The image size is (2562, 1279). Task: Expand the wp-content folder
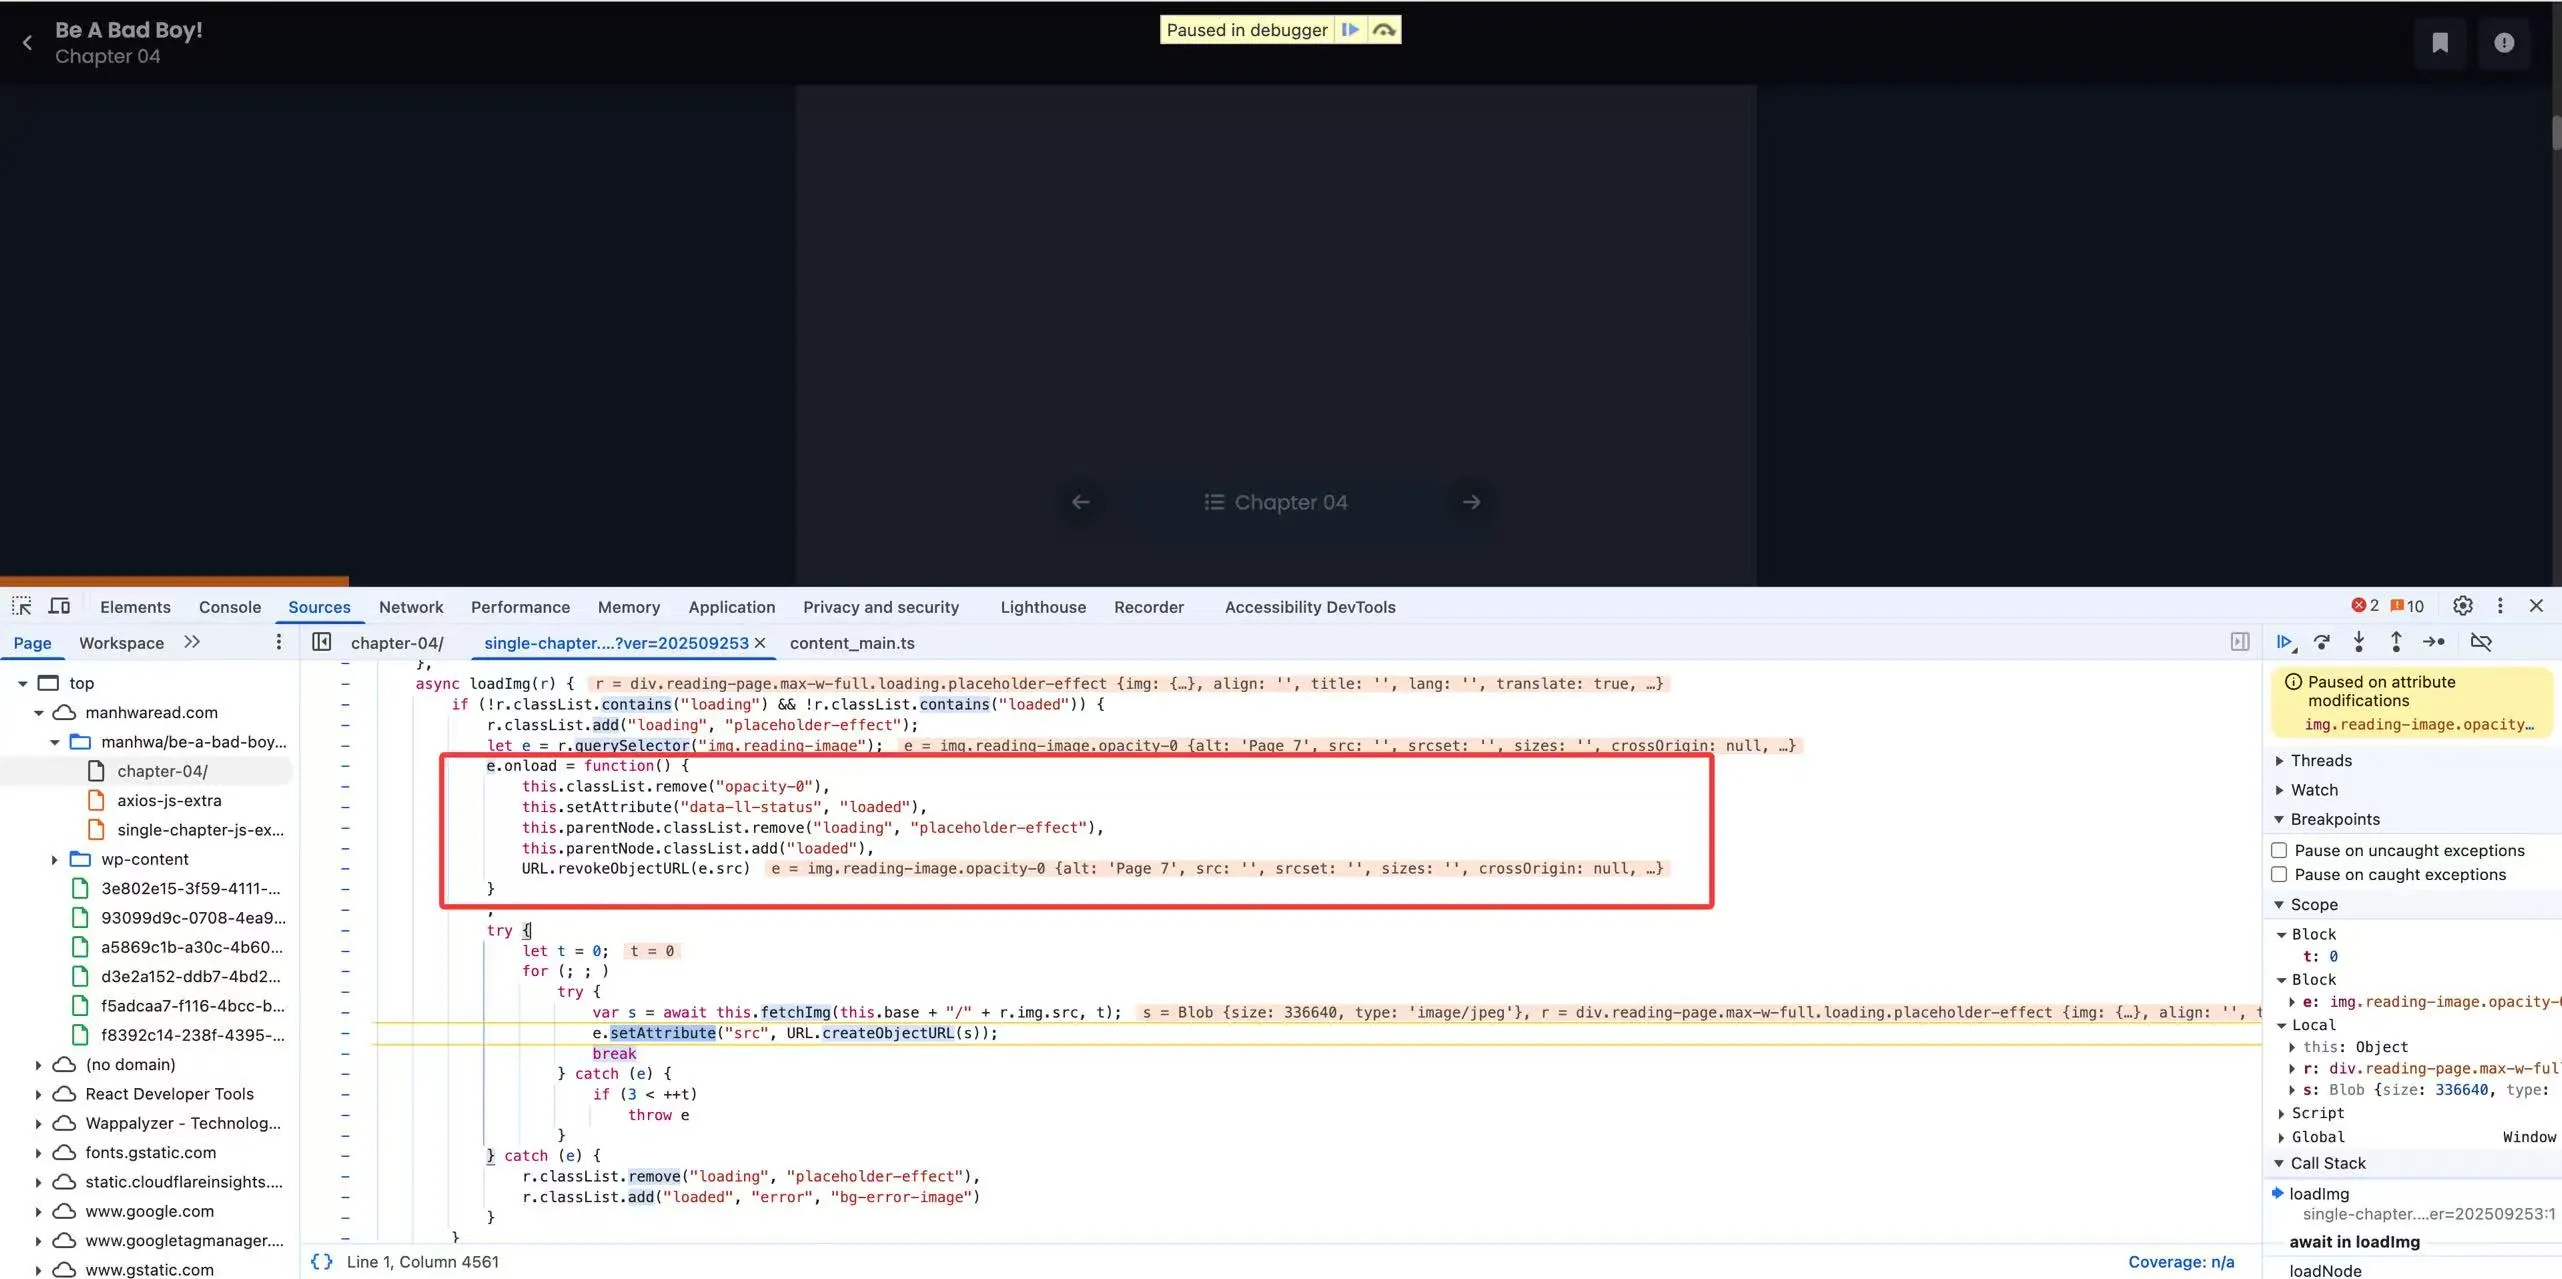click(x=55, y=859)
